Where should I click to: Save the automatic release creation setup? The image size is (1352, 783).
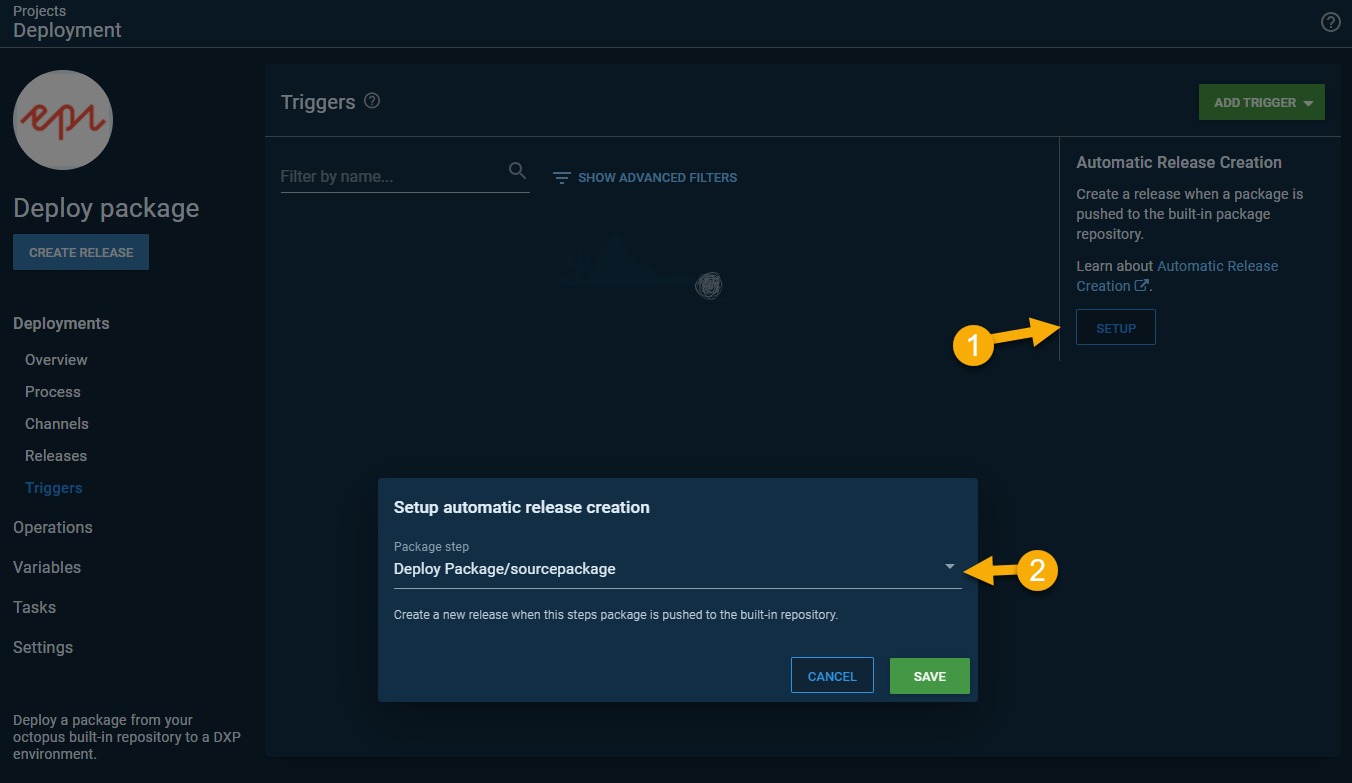pos(929,676)
